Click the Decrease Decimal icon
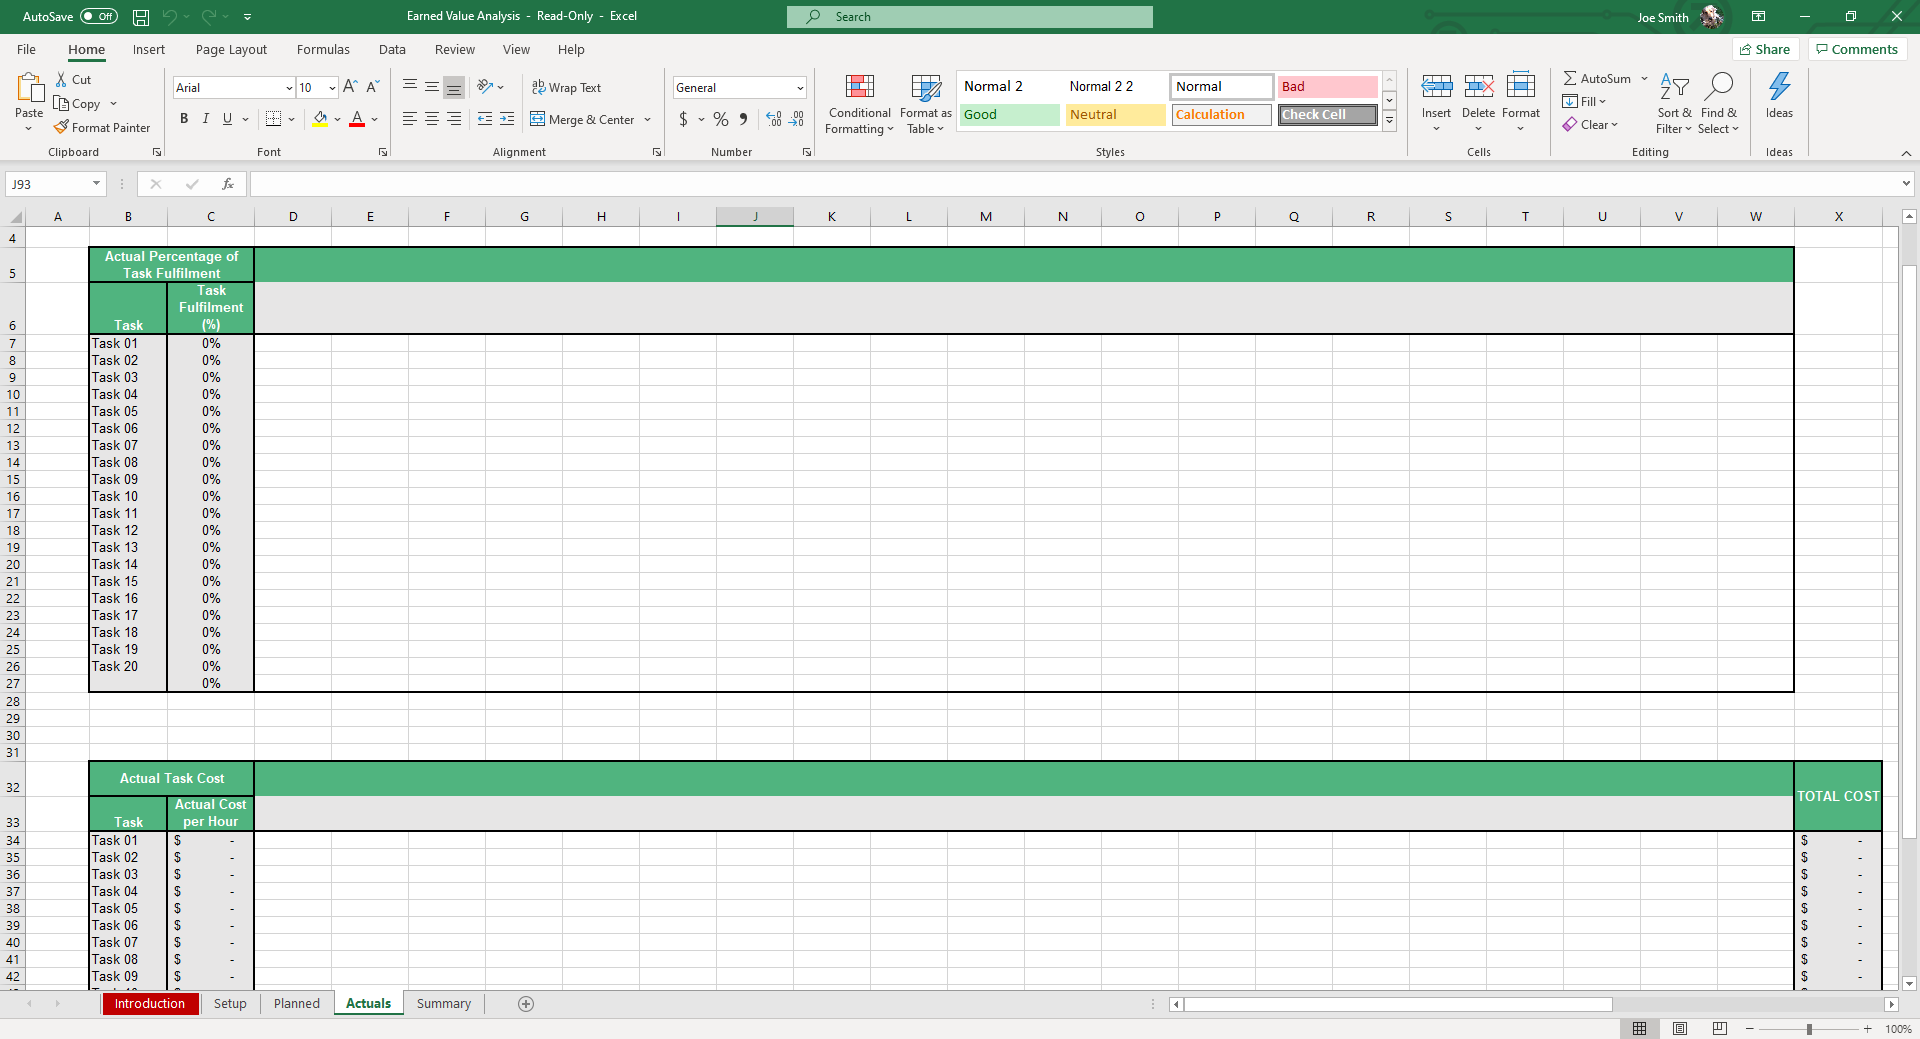Screen dimensions: 1920x1039 [x=796, y=119]
